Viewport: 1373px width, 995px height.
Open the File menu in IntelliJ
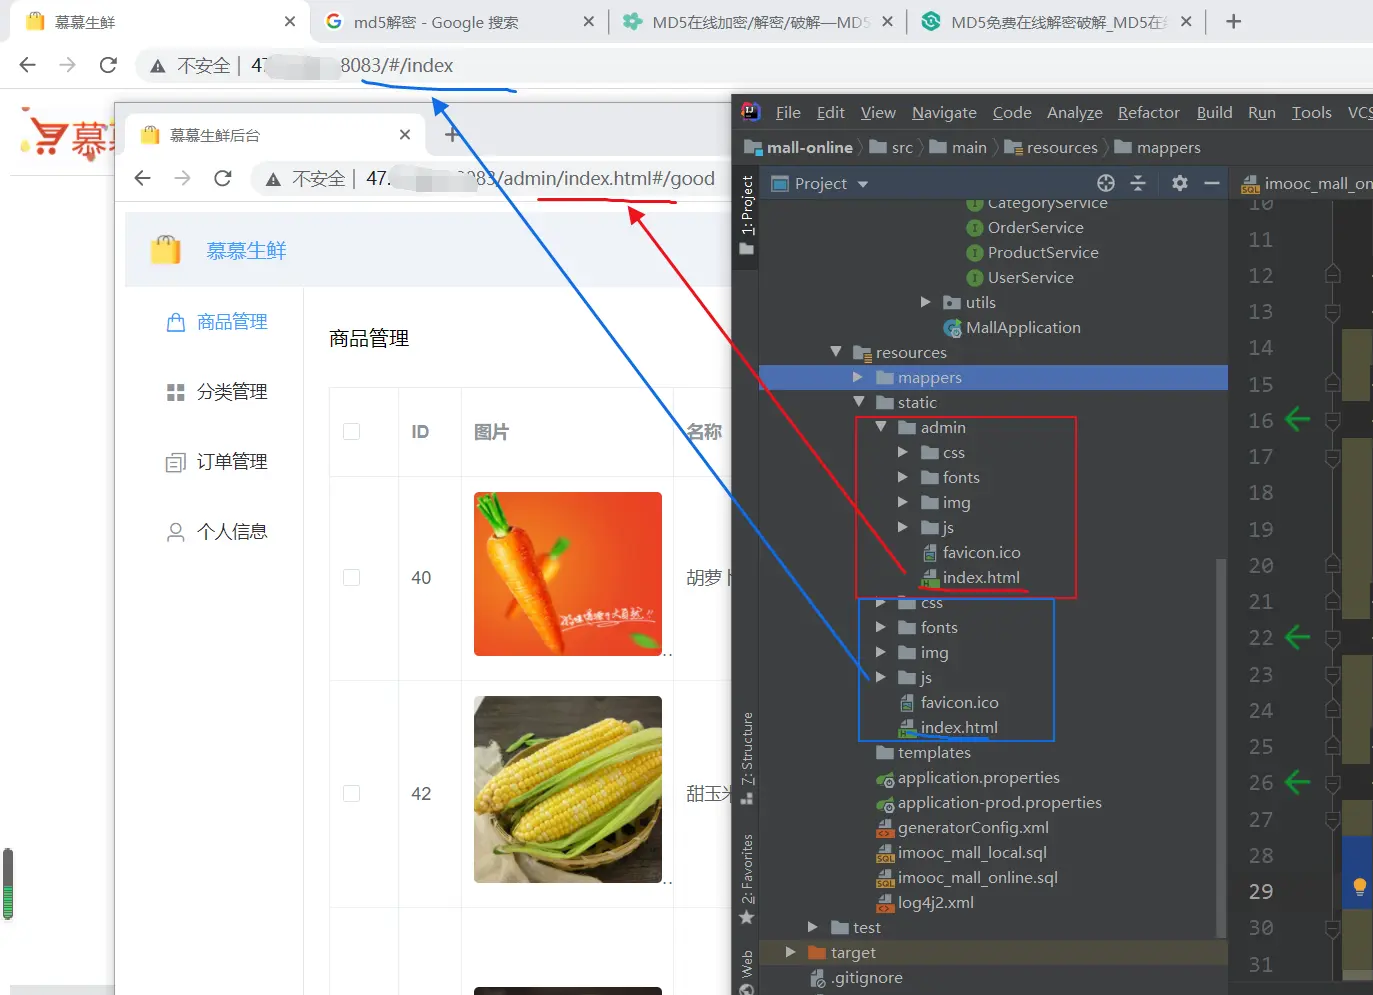point(788,113)
